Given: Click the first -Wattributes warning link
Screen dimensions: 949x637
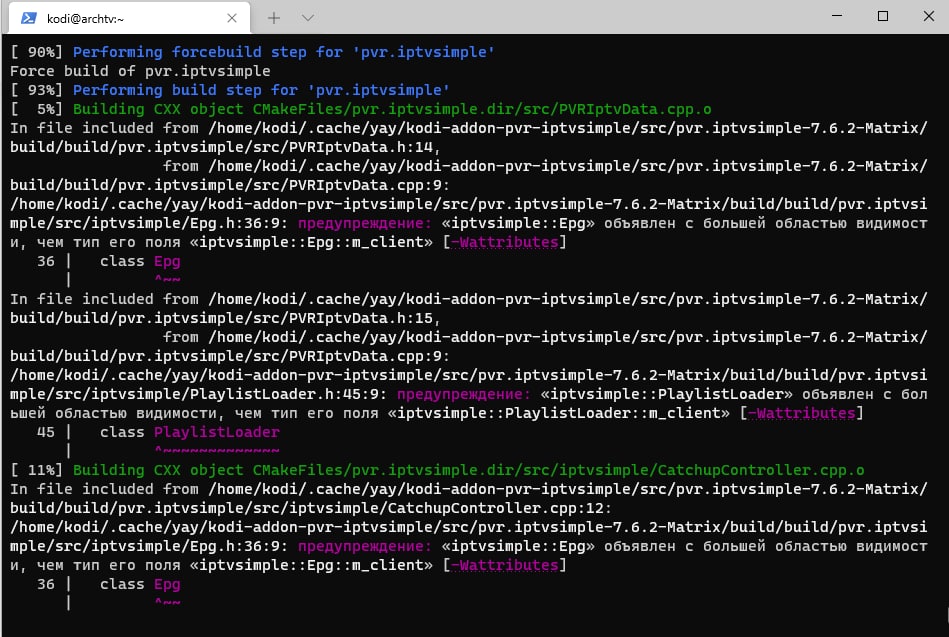Looking at the screenshot, I should pos(505,242).
